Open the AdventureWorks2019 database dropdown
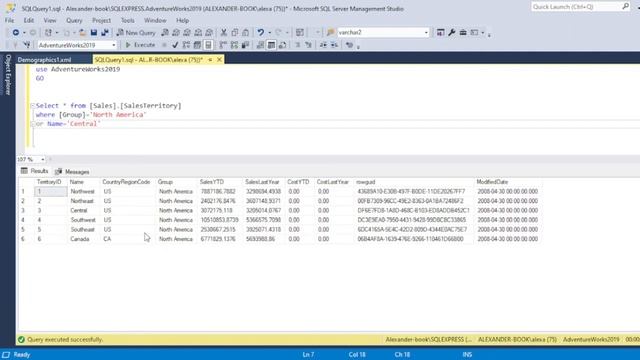Image resolution: width=640 pixels, height=360 pixels. click(x=113, y=45)
